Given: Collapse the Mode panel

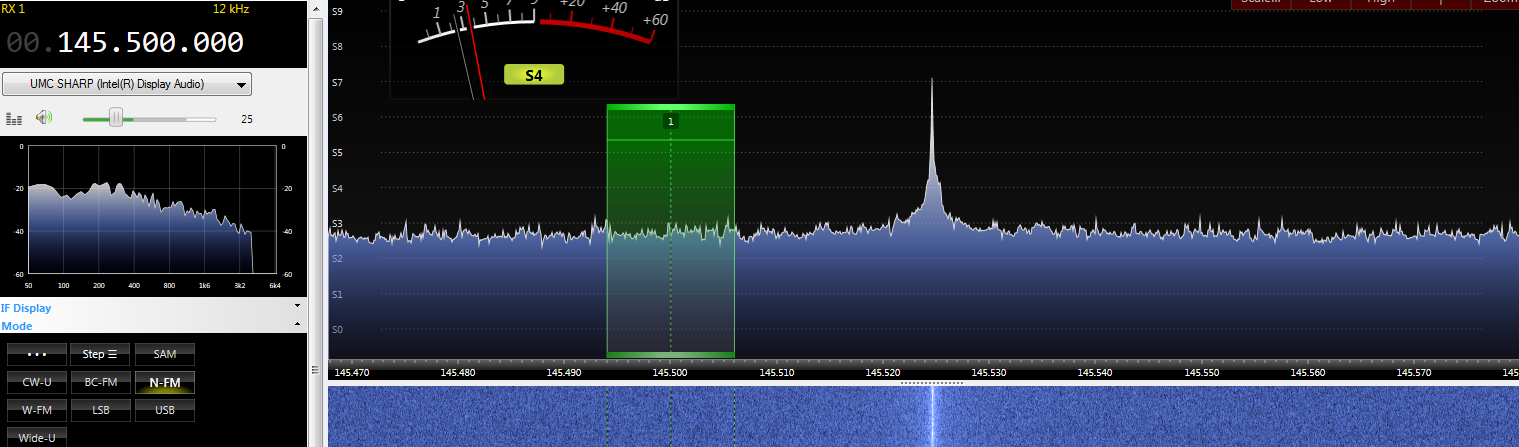Looking at the screenshot, I should click(x=298, y=325).
